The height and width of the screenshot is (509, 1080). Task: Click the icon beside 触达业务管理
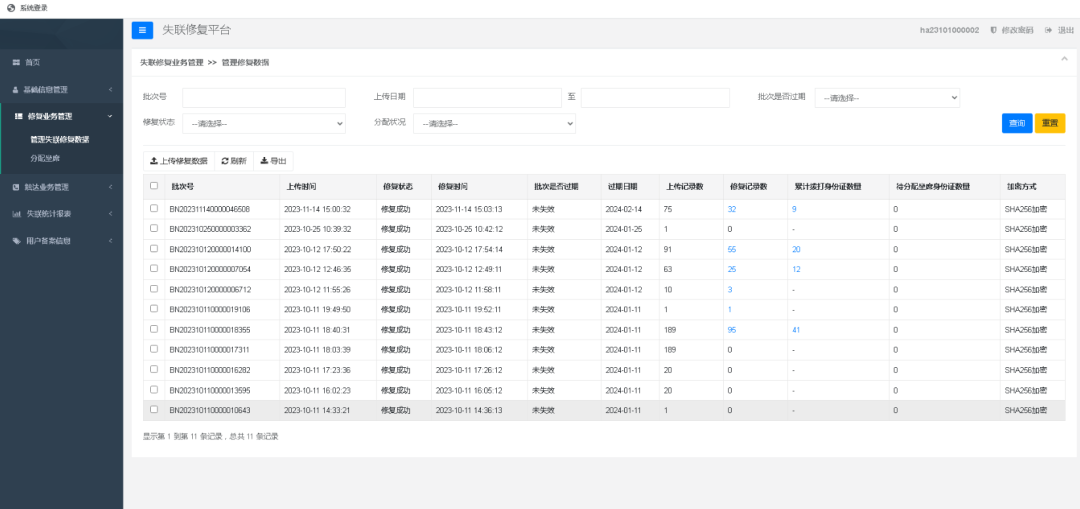pyautogui.click(x=16, y=187)
